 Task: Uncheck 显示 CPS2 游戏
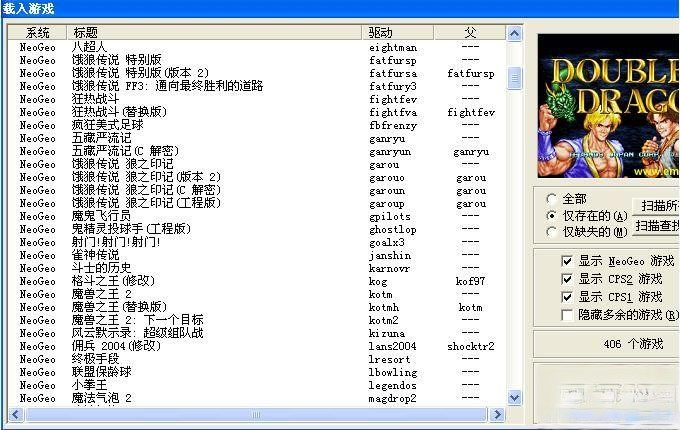coord(567,279)
